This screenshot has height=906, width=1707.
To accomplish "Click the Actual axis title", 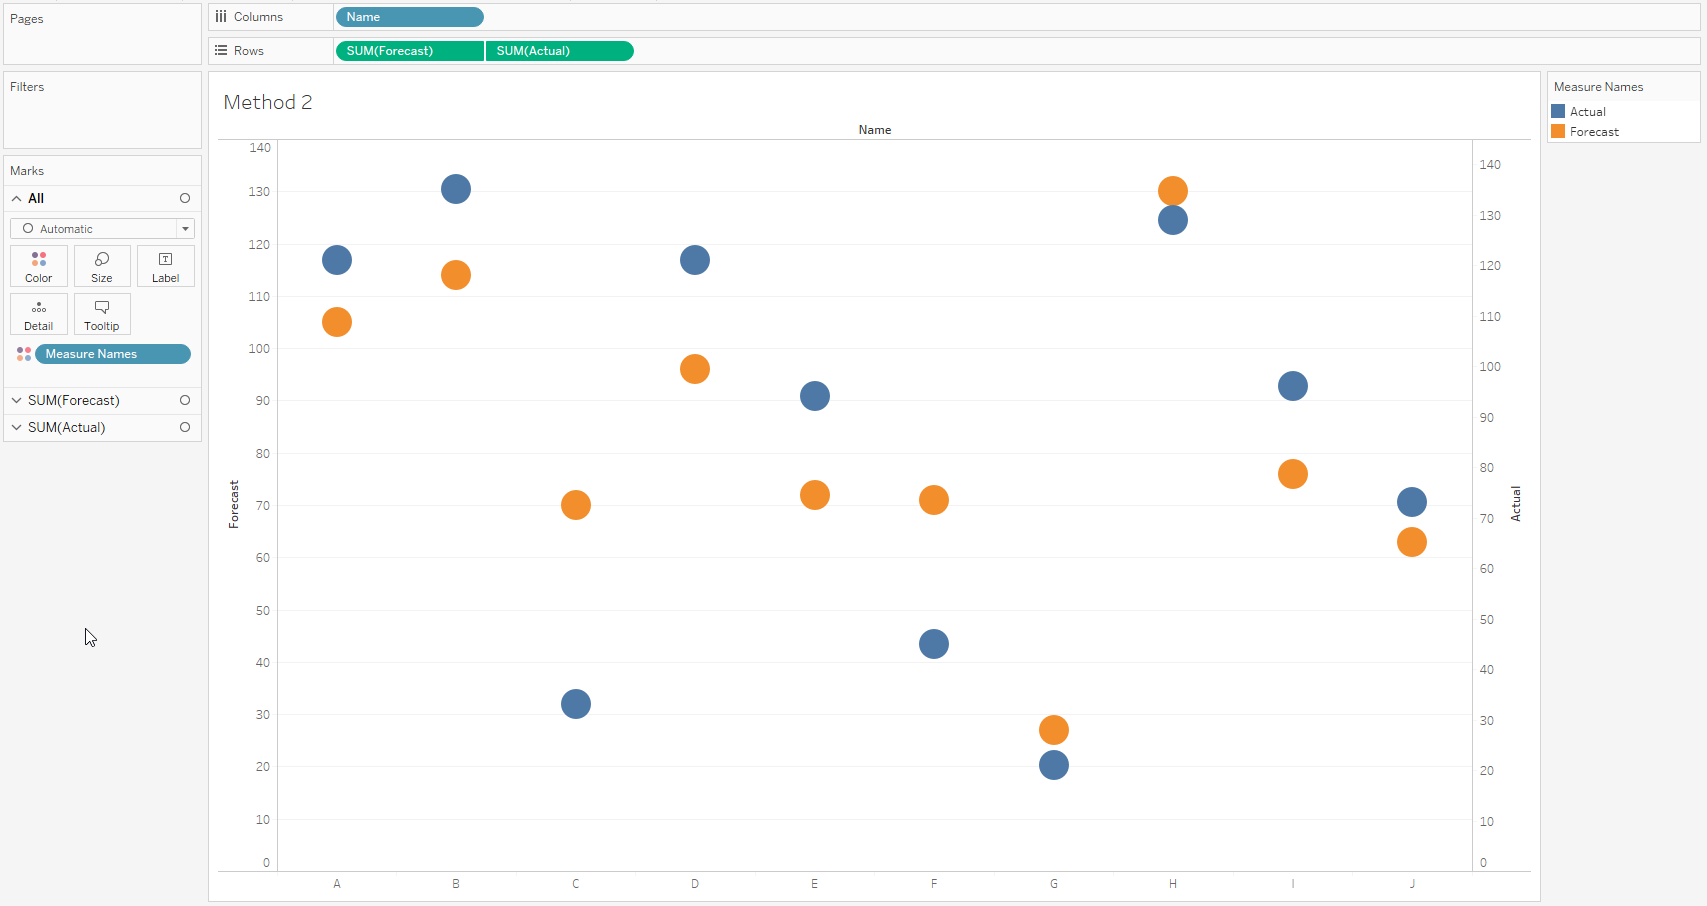I will [1516, 504].
